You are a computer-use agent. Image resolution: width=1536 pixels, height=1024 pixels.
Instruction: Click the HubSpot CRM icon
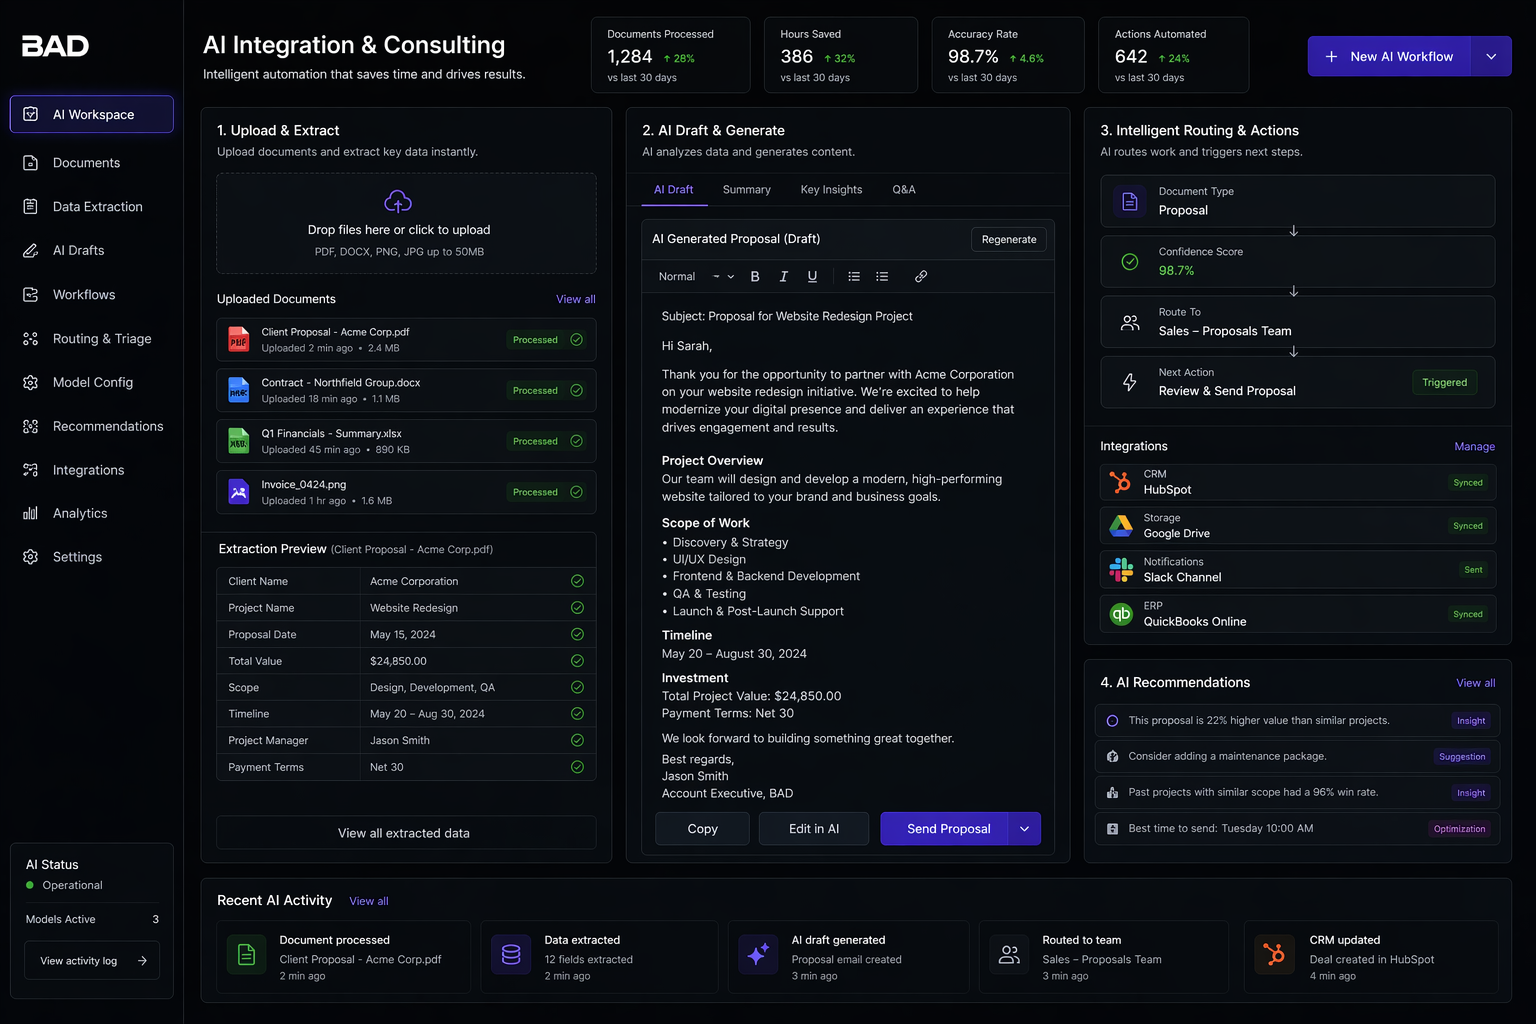[1121, 482]
